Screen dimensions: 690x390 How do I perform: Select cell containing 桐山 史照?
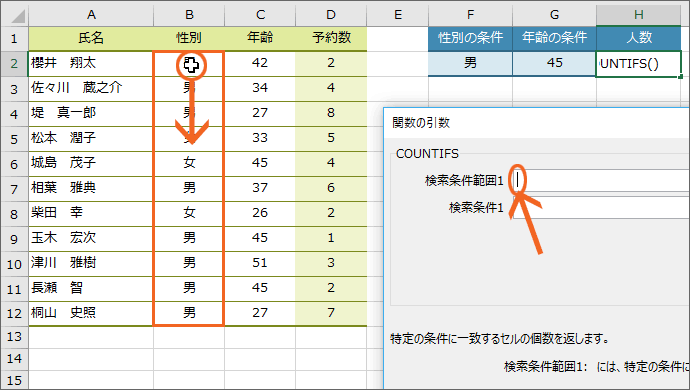[x=91, y=313]
